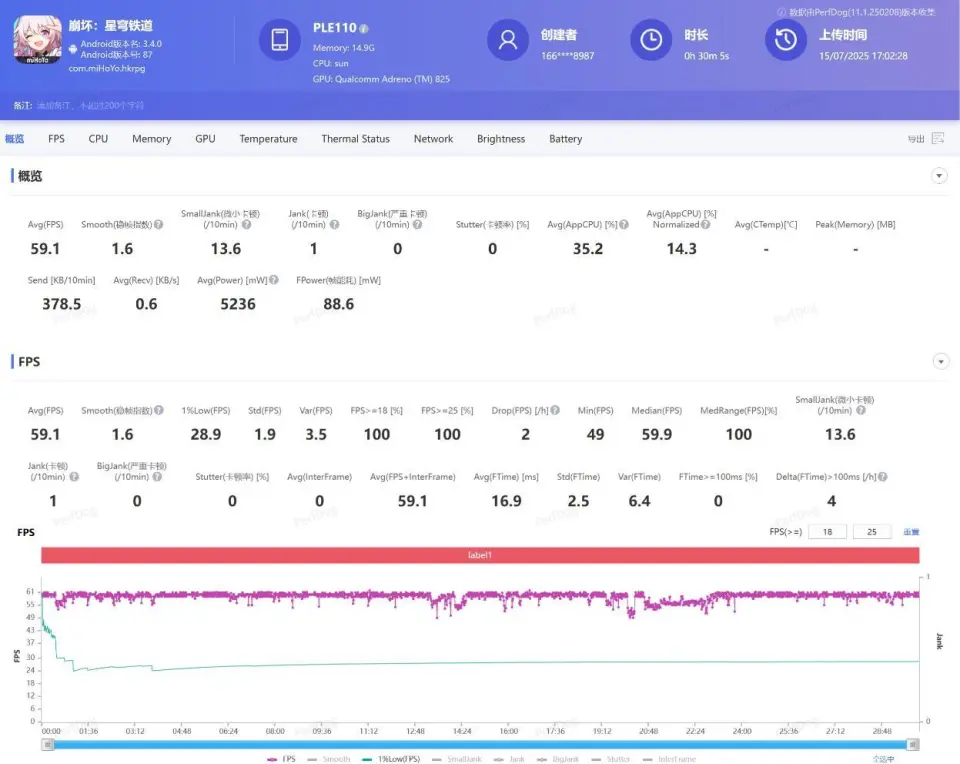Click the label1 red bar above chart
The image size is (960, 764).
(480, 555)
